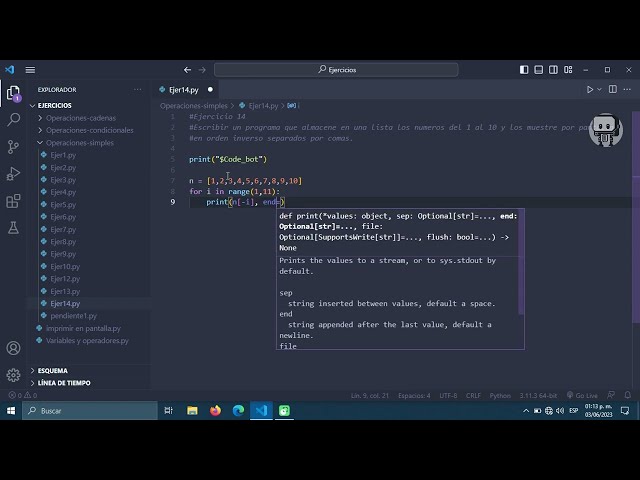The height and width of the screenshot is (480, 640).
Task: Open the Source Control view icon
Action: (x=13, y=147)
